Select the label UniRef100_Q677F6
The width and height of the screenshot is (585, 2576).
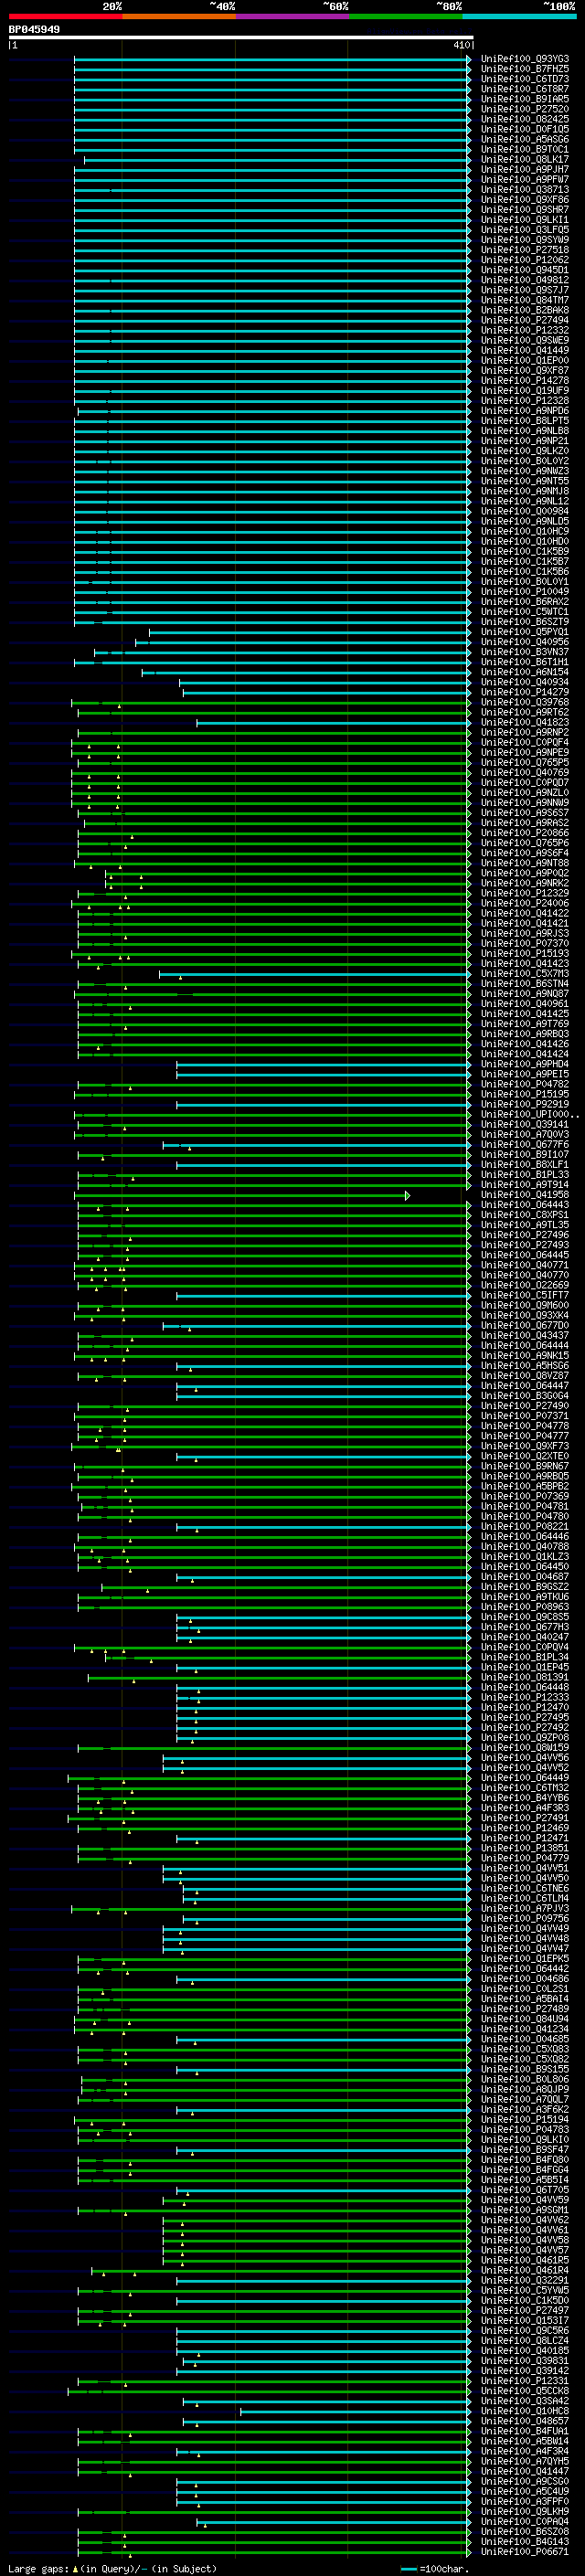525,1144
